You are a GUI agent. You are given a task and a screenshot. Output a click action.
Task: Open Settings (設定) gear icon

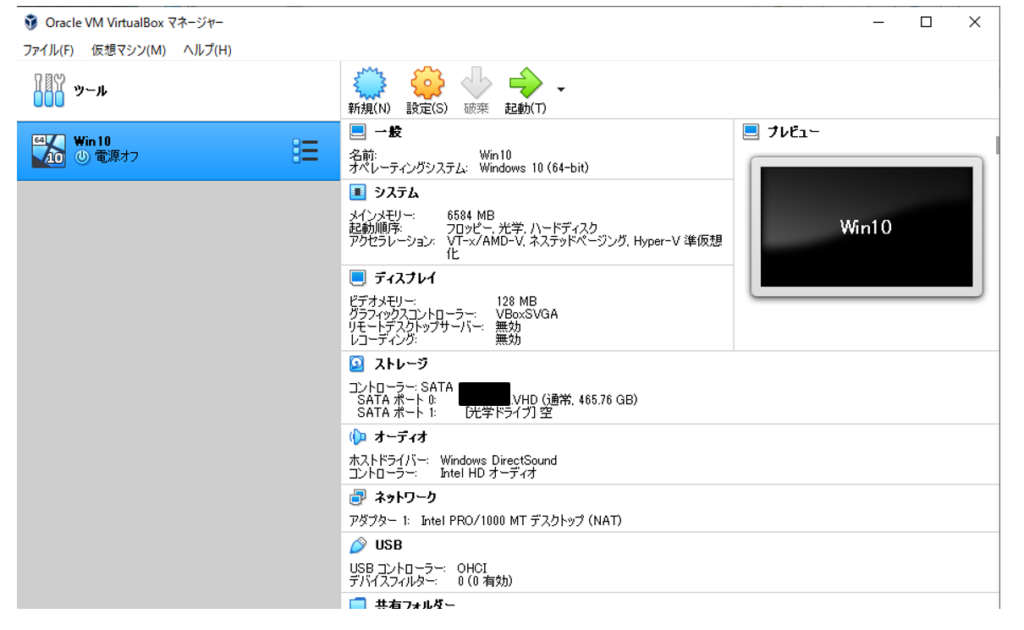pyautogui.click(x=427, y=84)
